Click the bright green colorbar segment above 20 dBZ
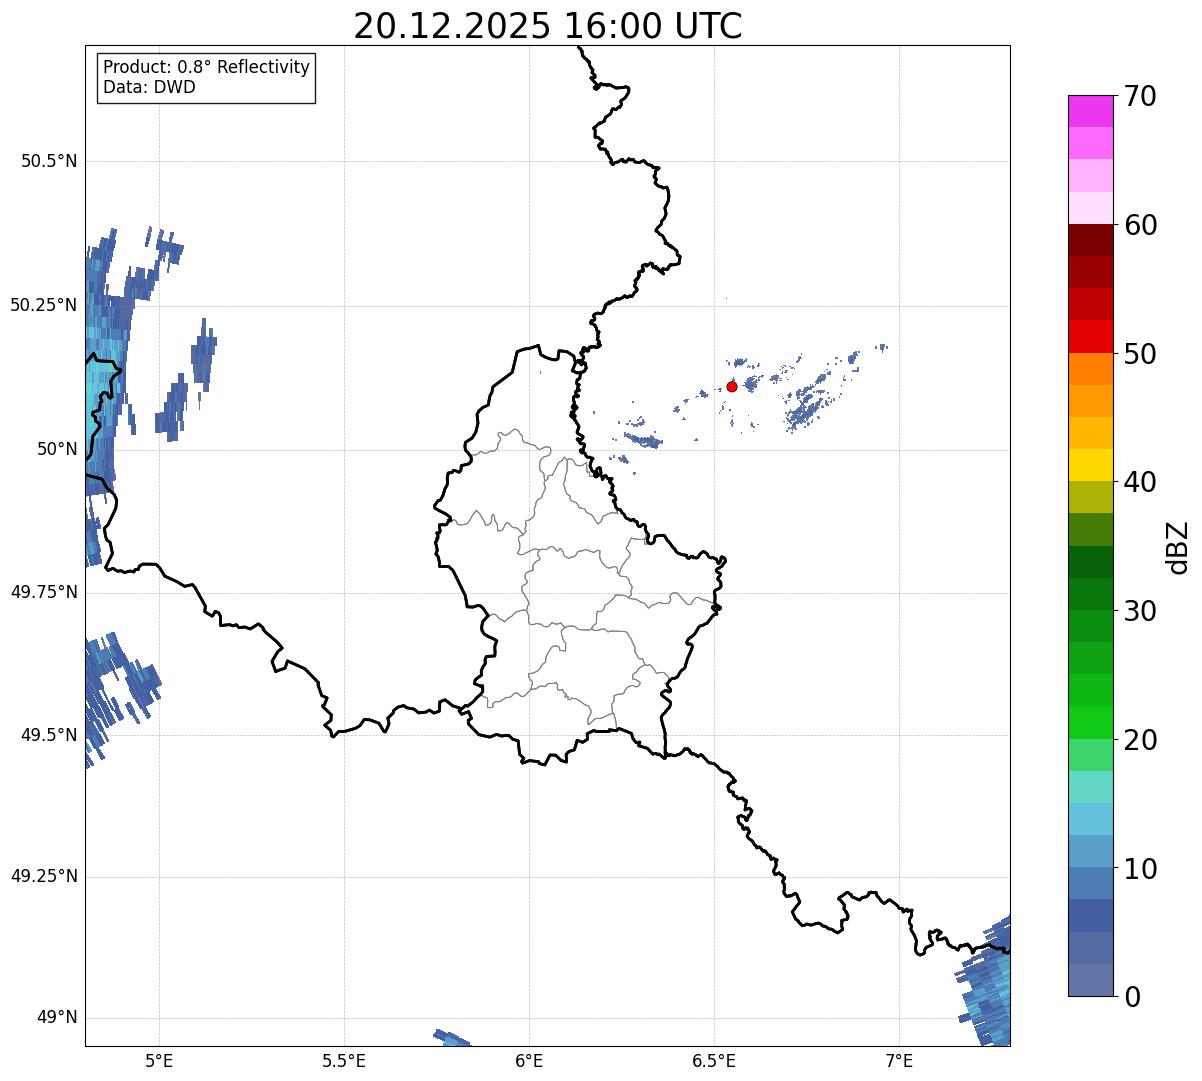Image resolution: width=1202 pixels, height=1081 pixels. pyautogui.click(x=1090, y=722)
